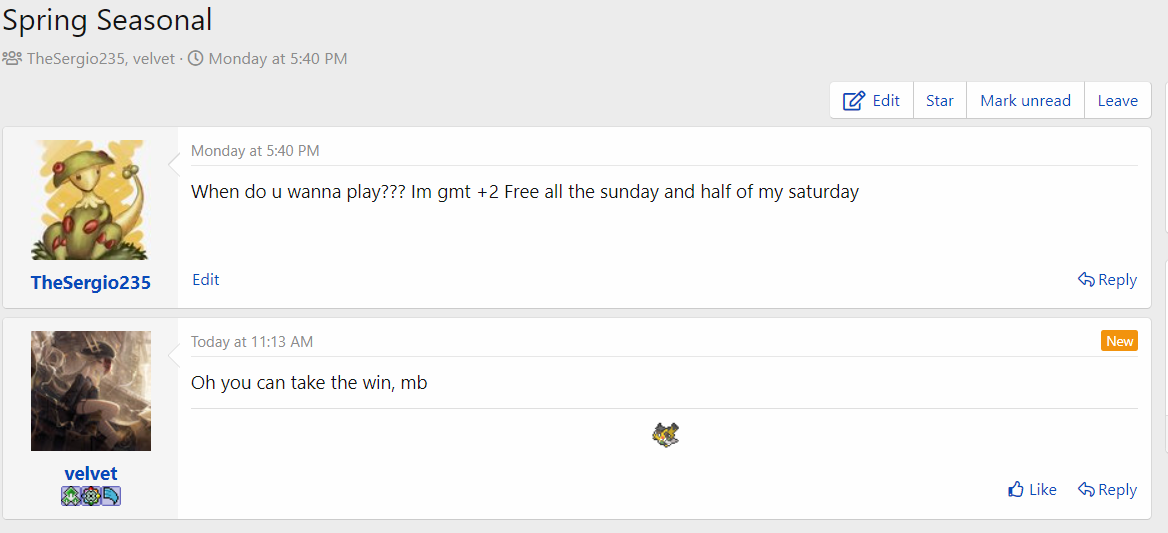Click the reply arrow icon on TheSergio235's message

point(1086,280)
